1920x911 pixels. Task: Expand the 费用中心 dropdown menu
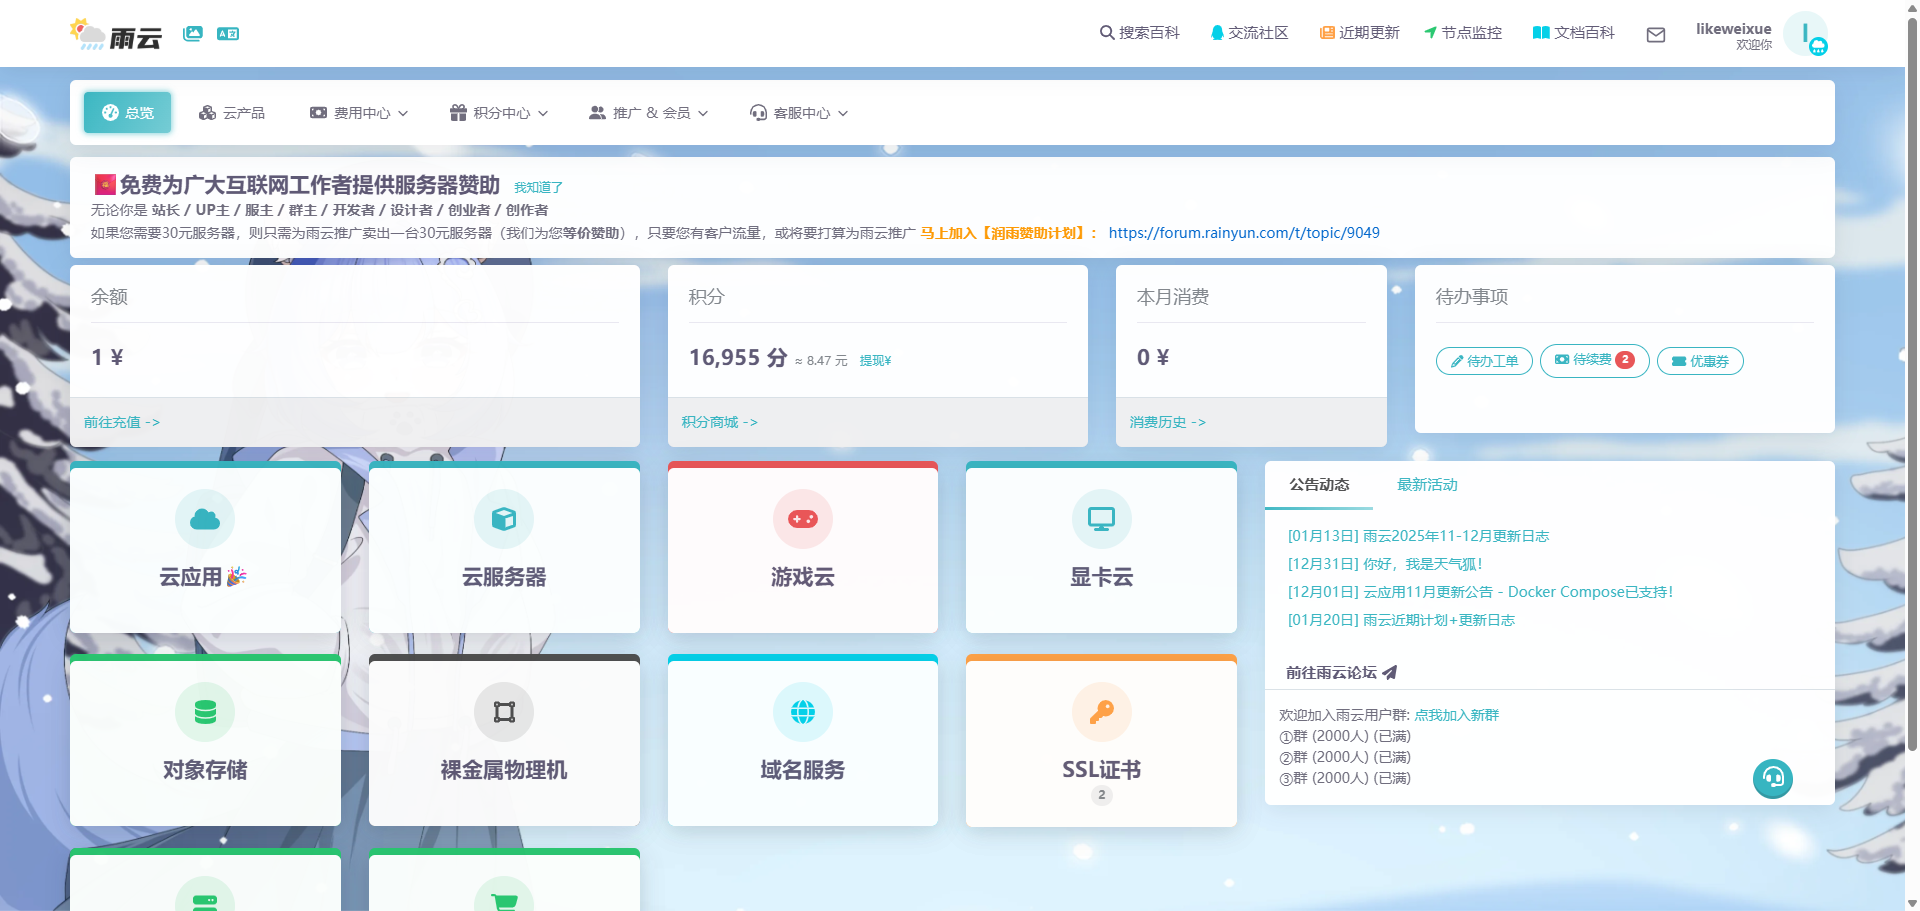click(x=359, y=113)
